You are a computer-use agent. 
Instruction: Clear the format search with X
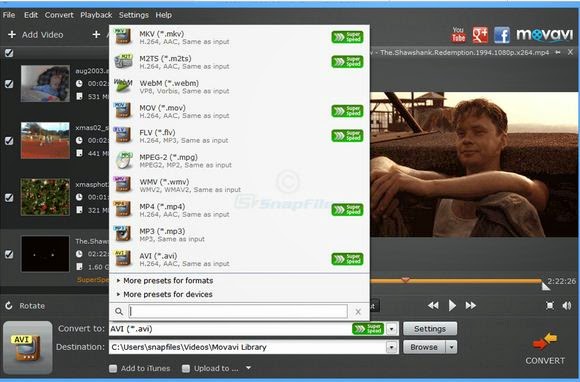click(x=358, y=312)
